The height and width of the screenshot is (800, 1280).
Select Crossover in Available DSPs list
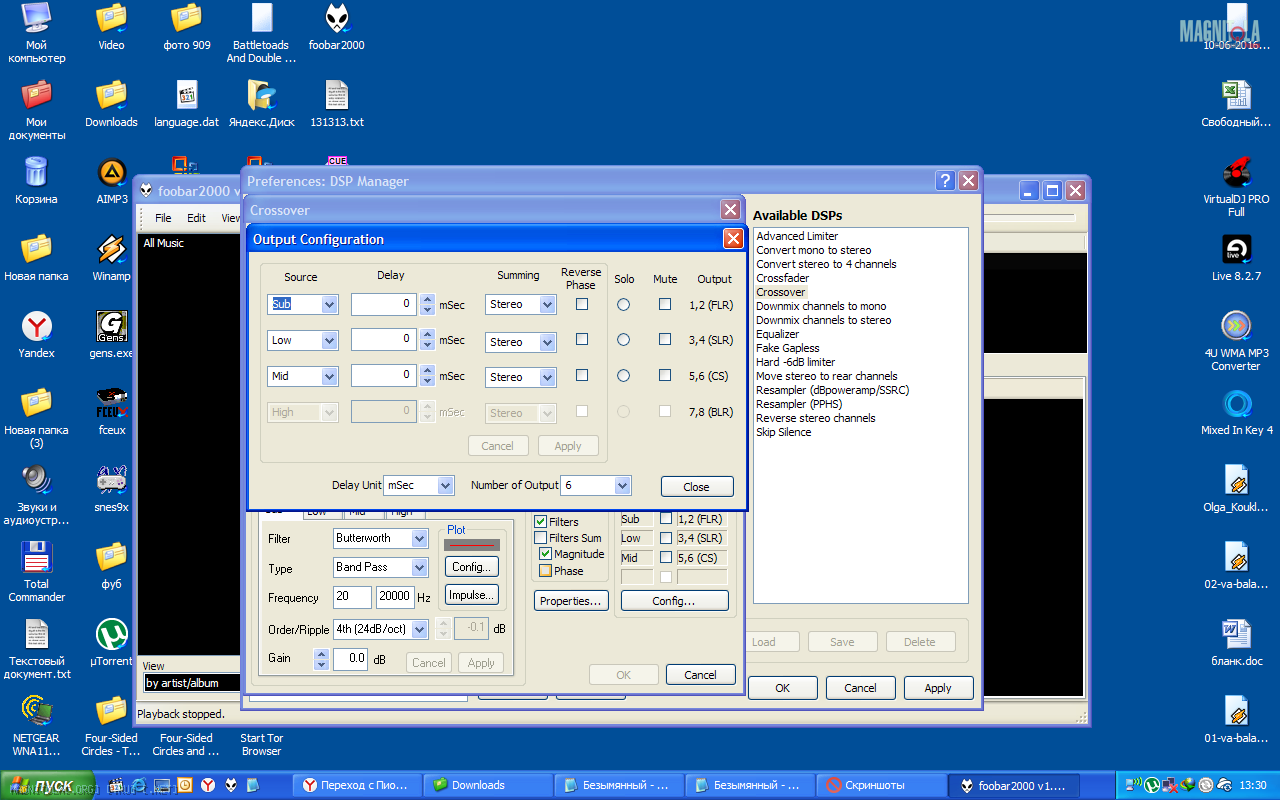[781, 292]
